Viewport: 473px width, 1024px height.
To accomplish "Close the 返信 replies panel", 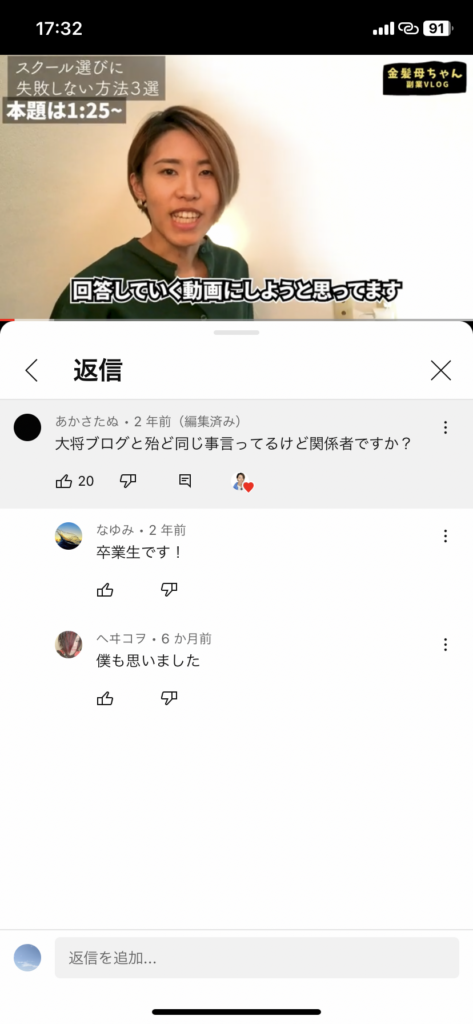I will pos(441,370).
